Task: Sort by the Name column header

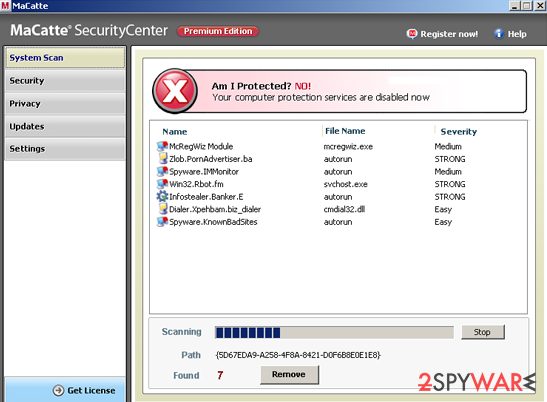Action: [175, 132]
